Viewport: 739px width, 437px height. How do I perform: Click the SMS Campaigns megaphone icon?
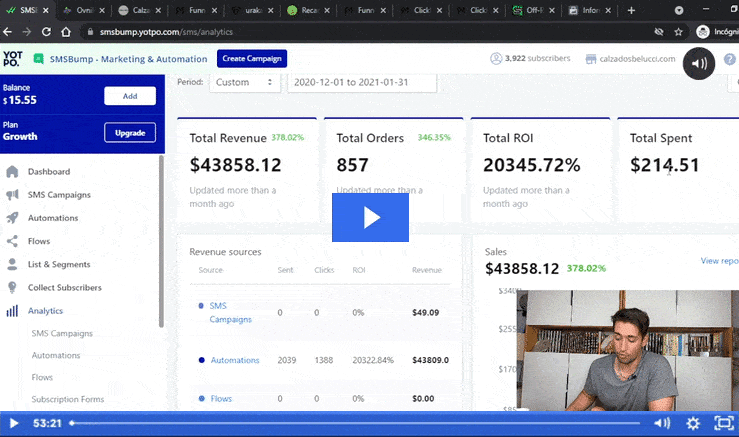pos(12,195)
